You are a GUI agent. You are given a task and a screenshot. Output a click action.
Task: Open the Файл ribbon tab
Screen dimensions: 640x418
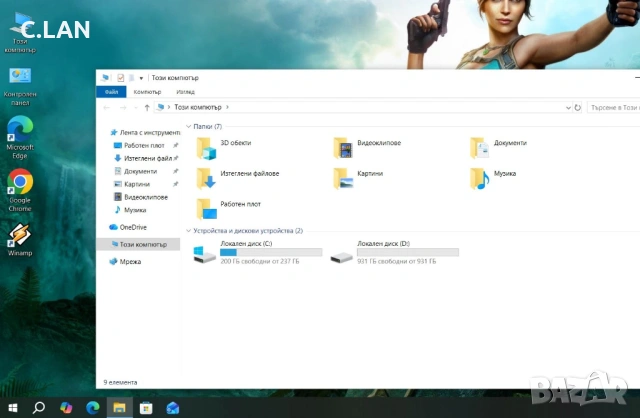pyautogui.click(x=111, y=92)
